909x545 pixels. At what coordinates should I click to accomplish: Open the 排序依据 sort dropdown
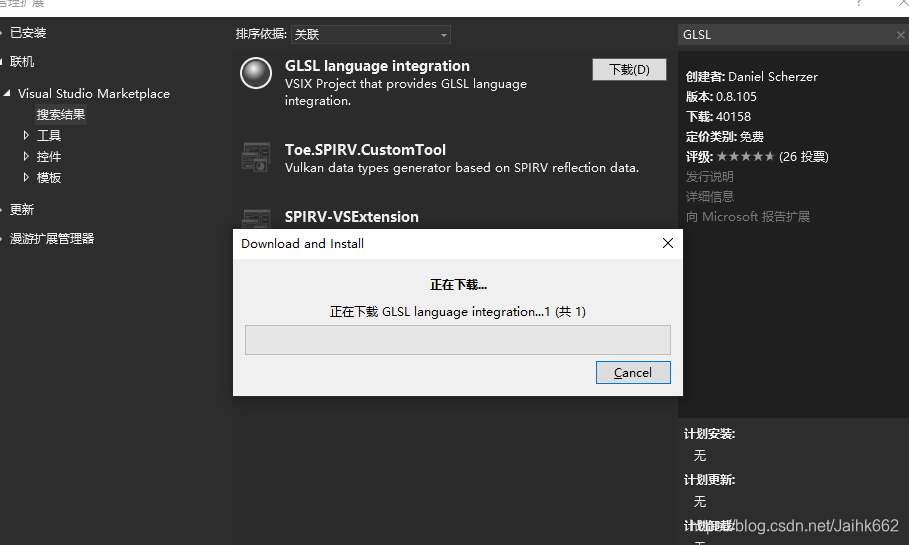point(371,35)
